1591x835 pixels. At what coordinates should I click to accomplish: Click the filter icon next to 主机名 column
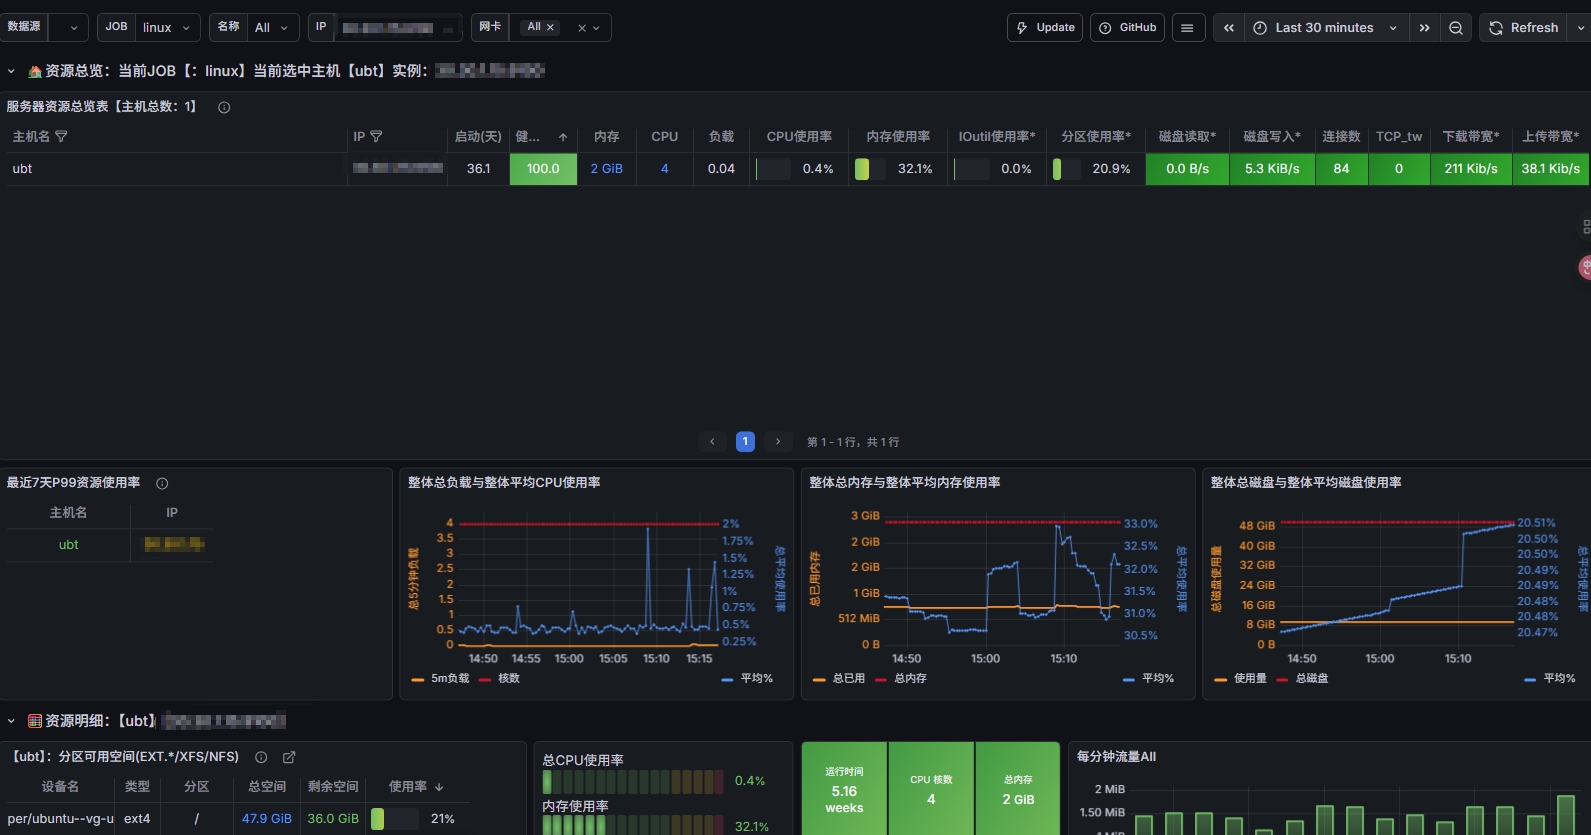[x=61, y=136]
